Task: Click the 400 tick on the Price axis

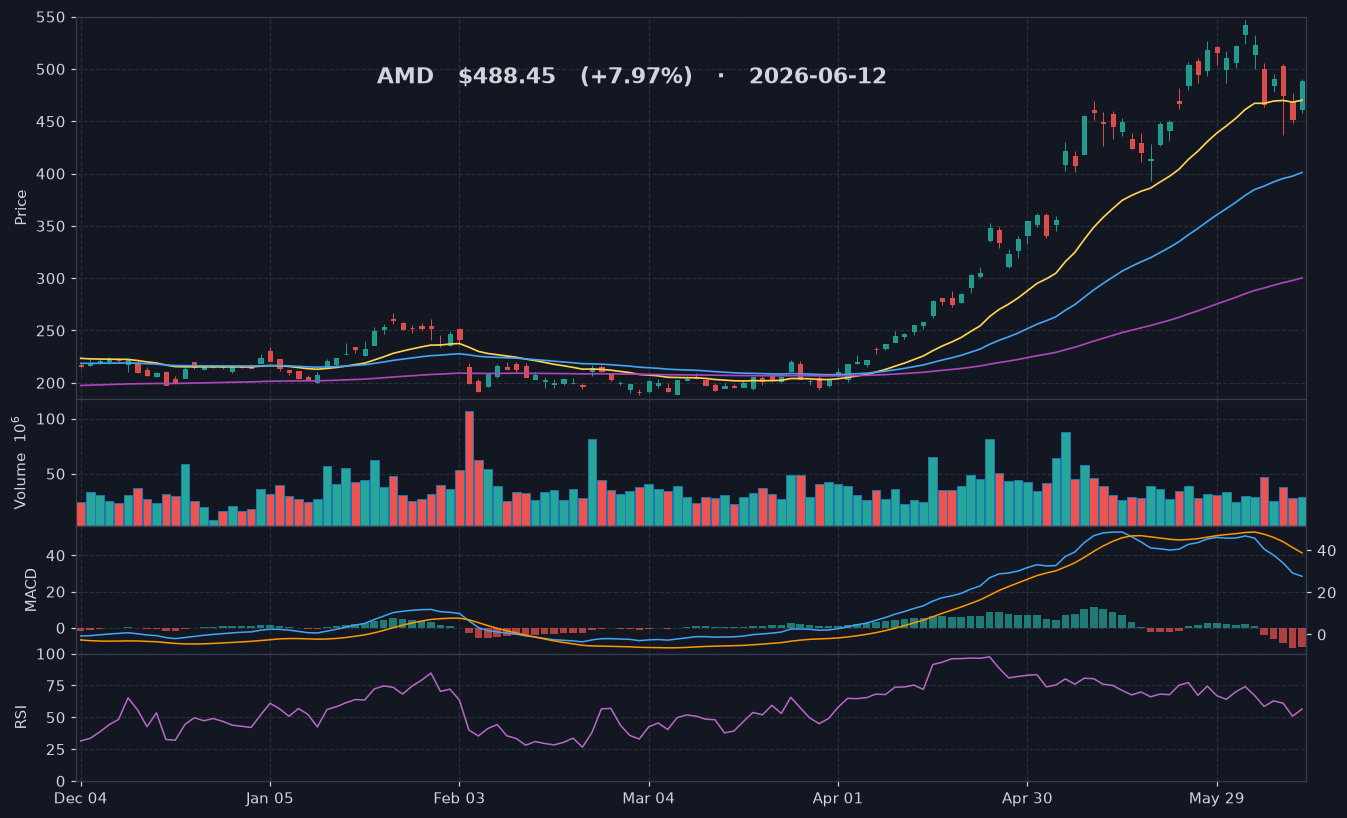Action: pos(51,174)
